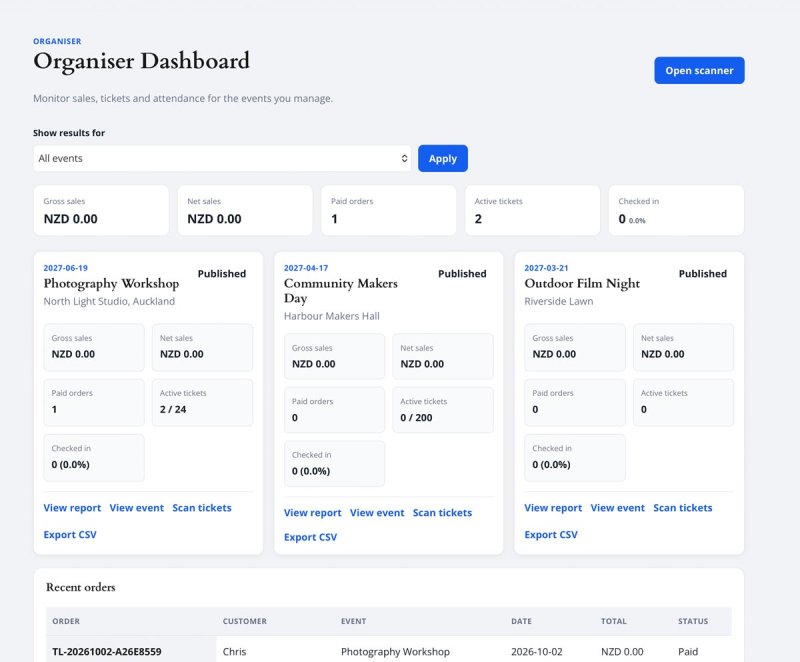The image size is (800, 662).
Task: Export CSV for Outdoor Film Night
Action: point(551,534)
